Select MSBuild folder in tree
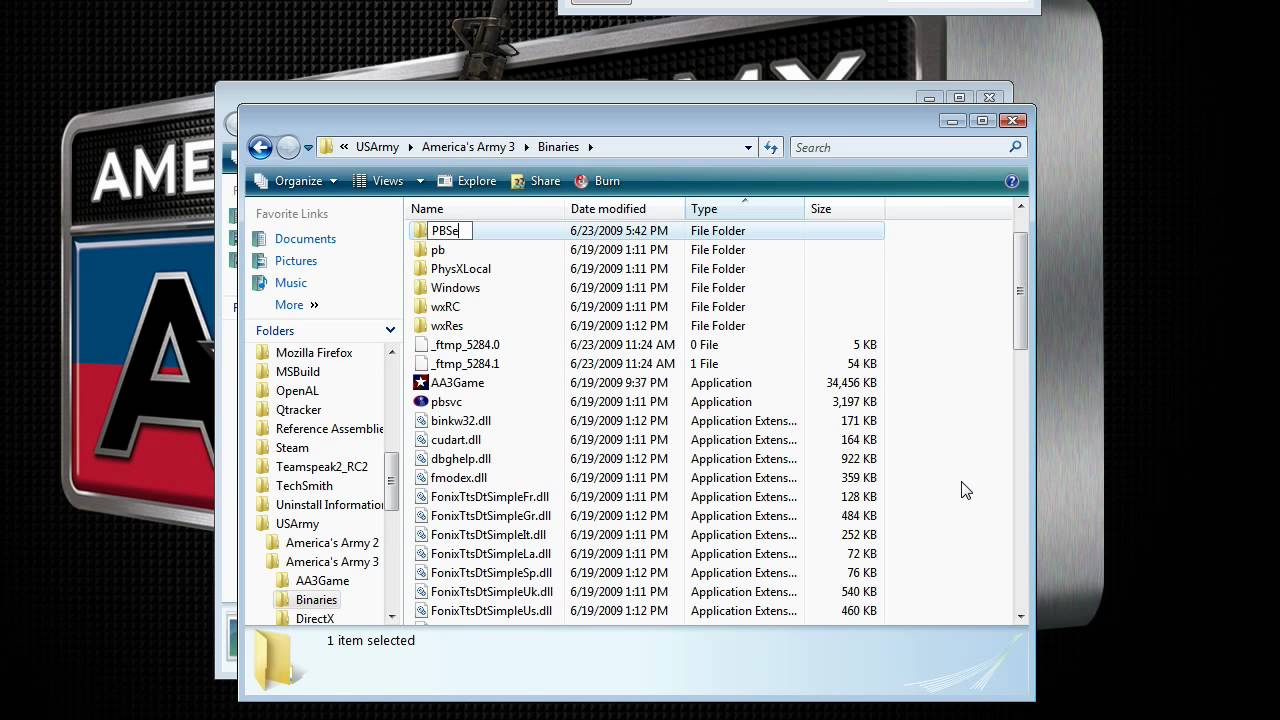 298,372
